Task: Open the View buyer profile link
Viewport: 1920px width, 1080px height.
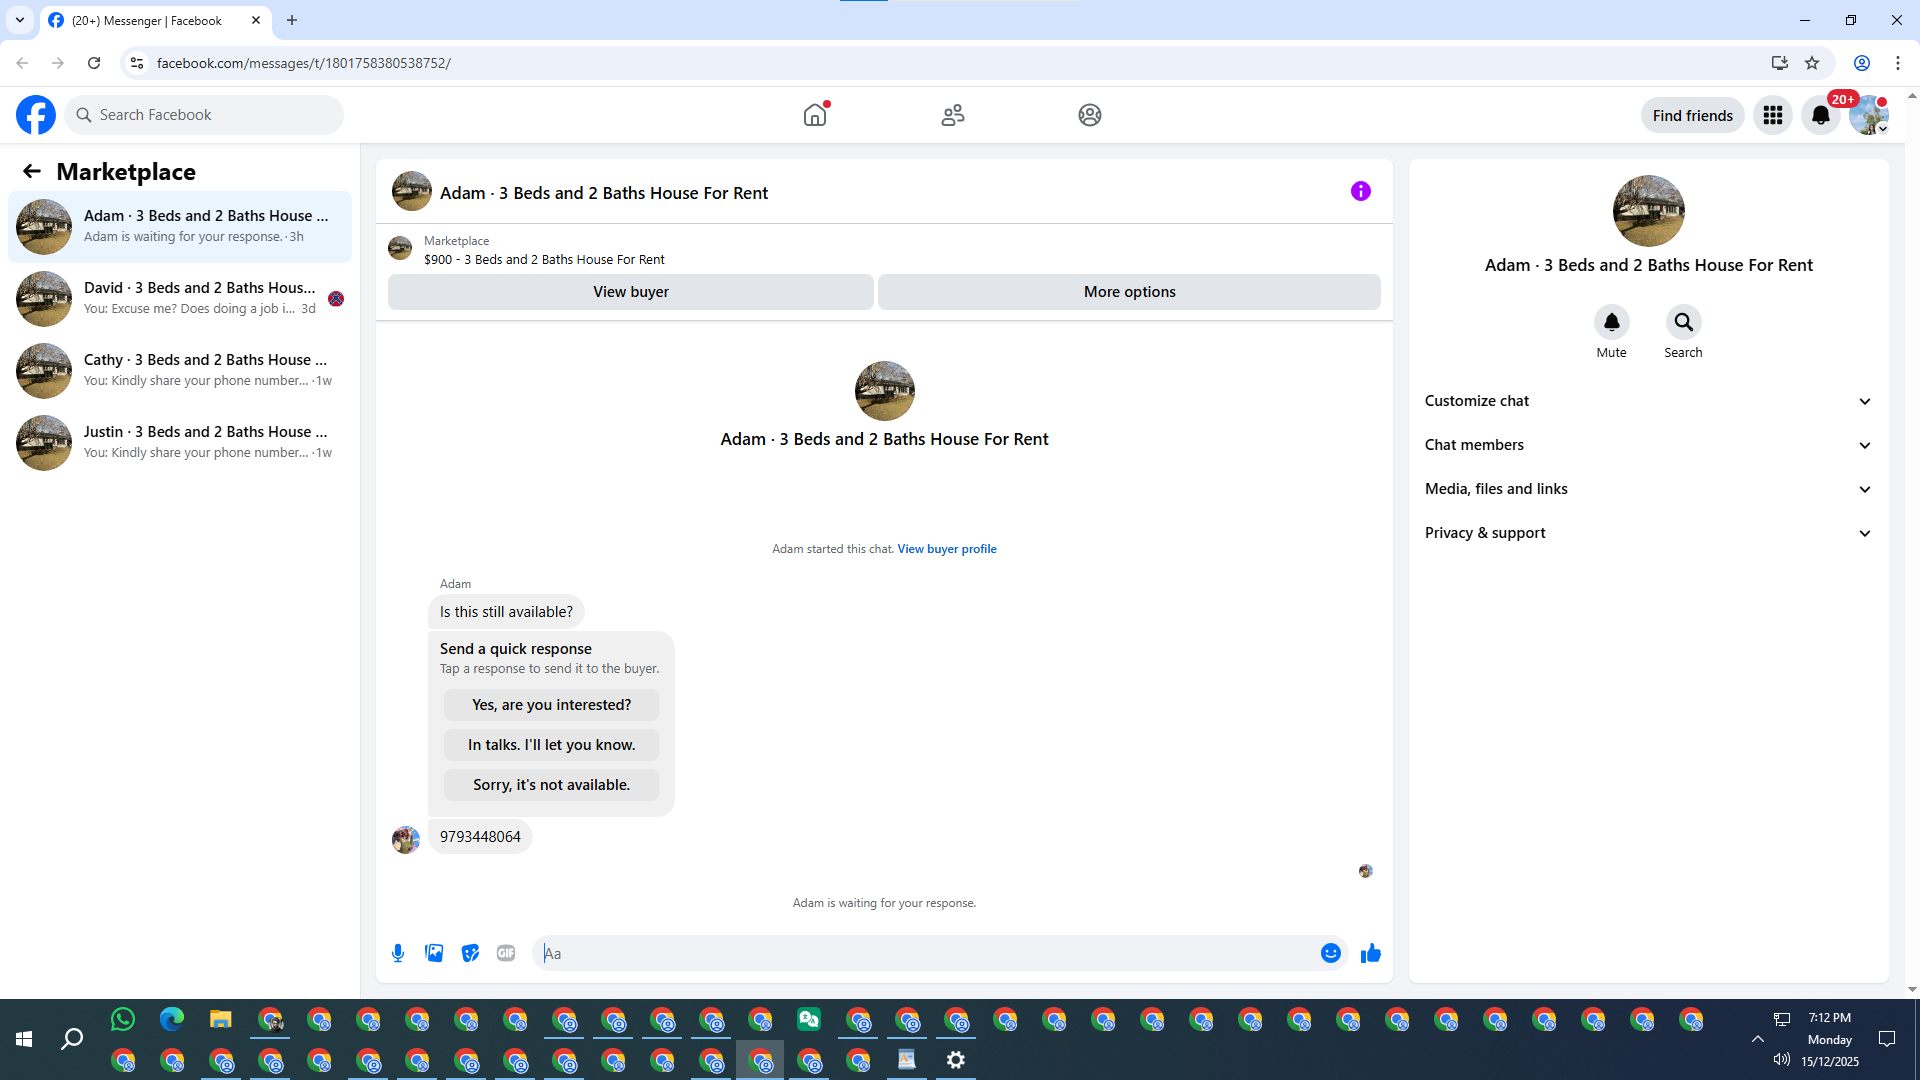Action: (x=947, y=549)
